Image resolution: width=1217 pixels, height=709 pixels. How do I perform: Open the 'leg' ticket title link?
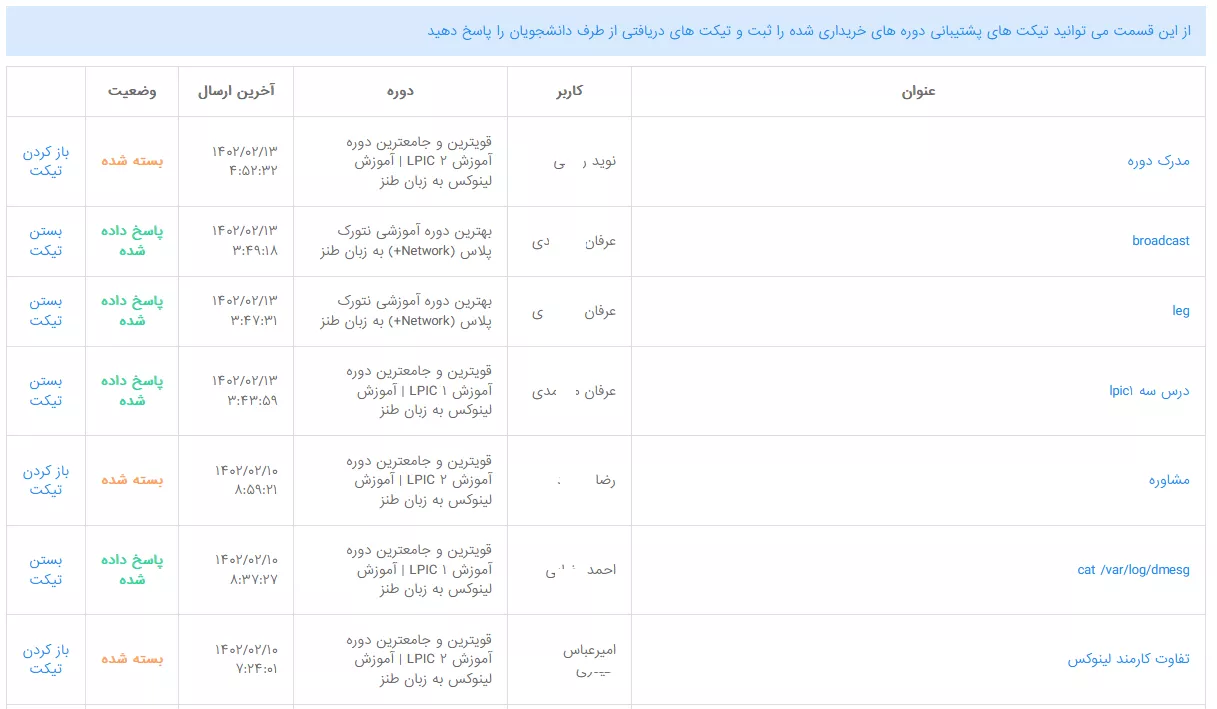(1180, 311)
